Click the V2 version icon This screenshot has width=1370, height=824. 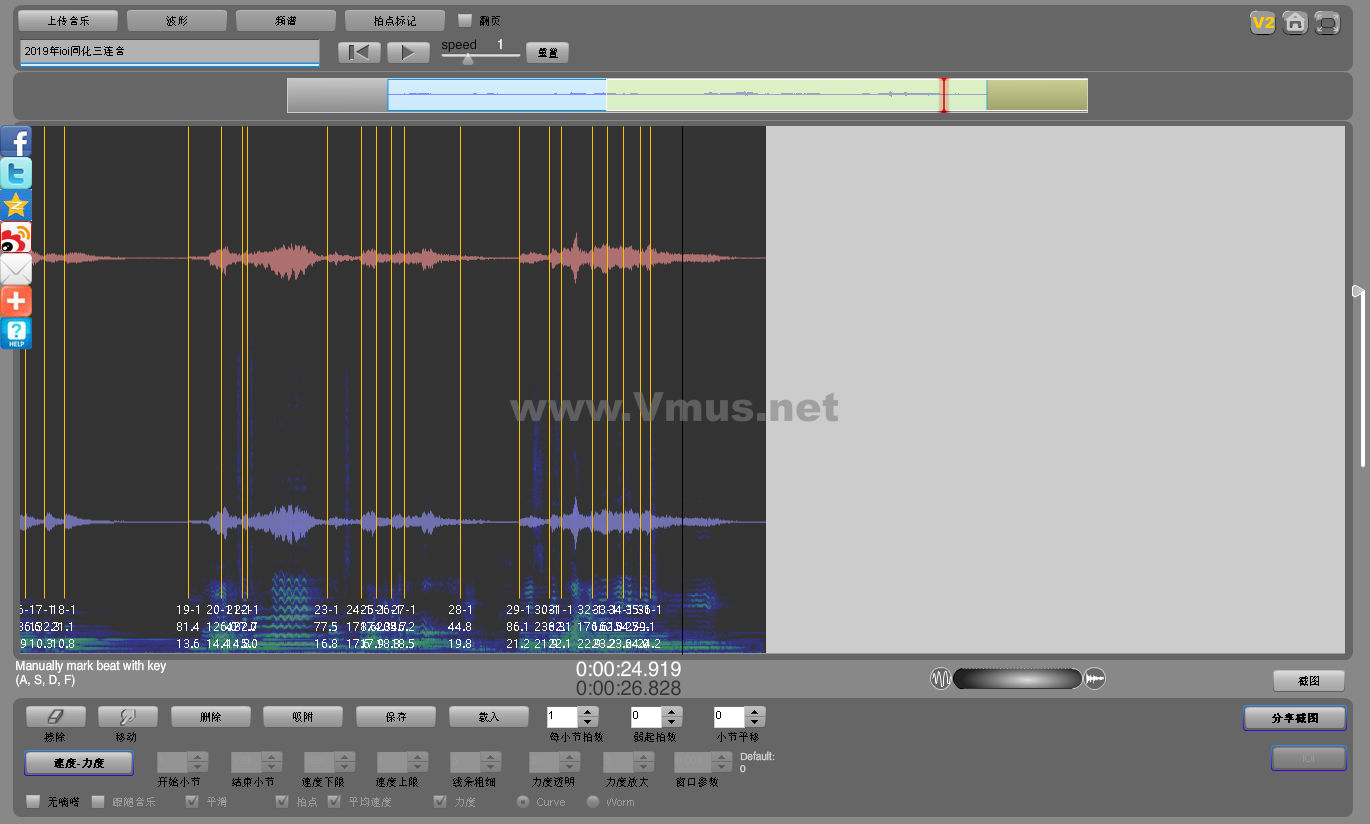pyautogui.click(x=1263, y=22)
